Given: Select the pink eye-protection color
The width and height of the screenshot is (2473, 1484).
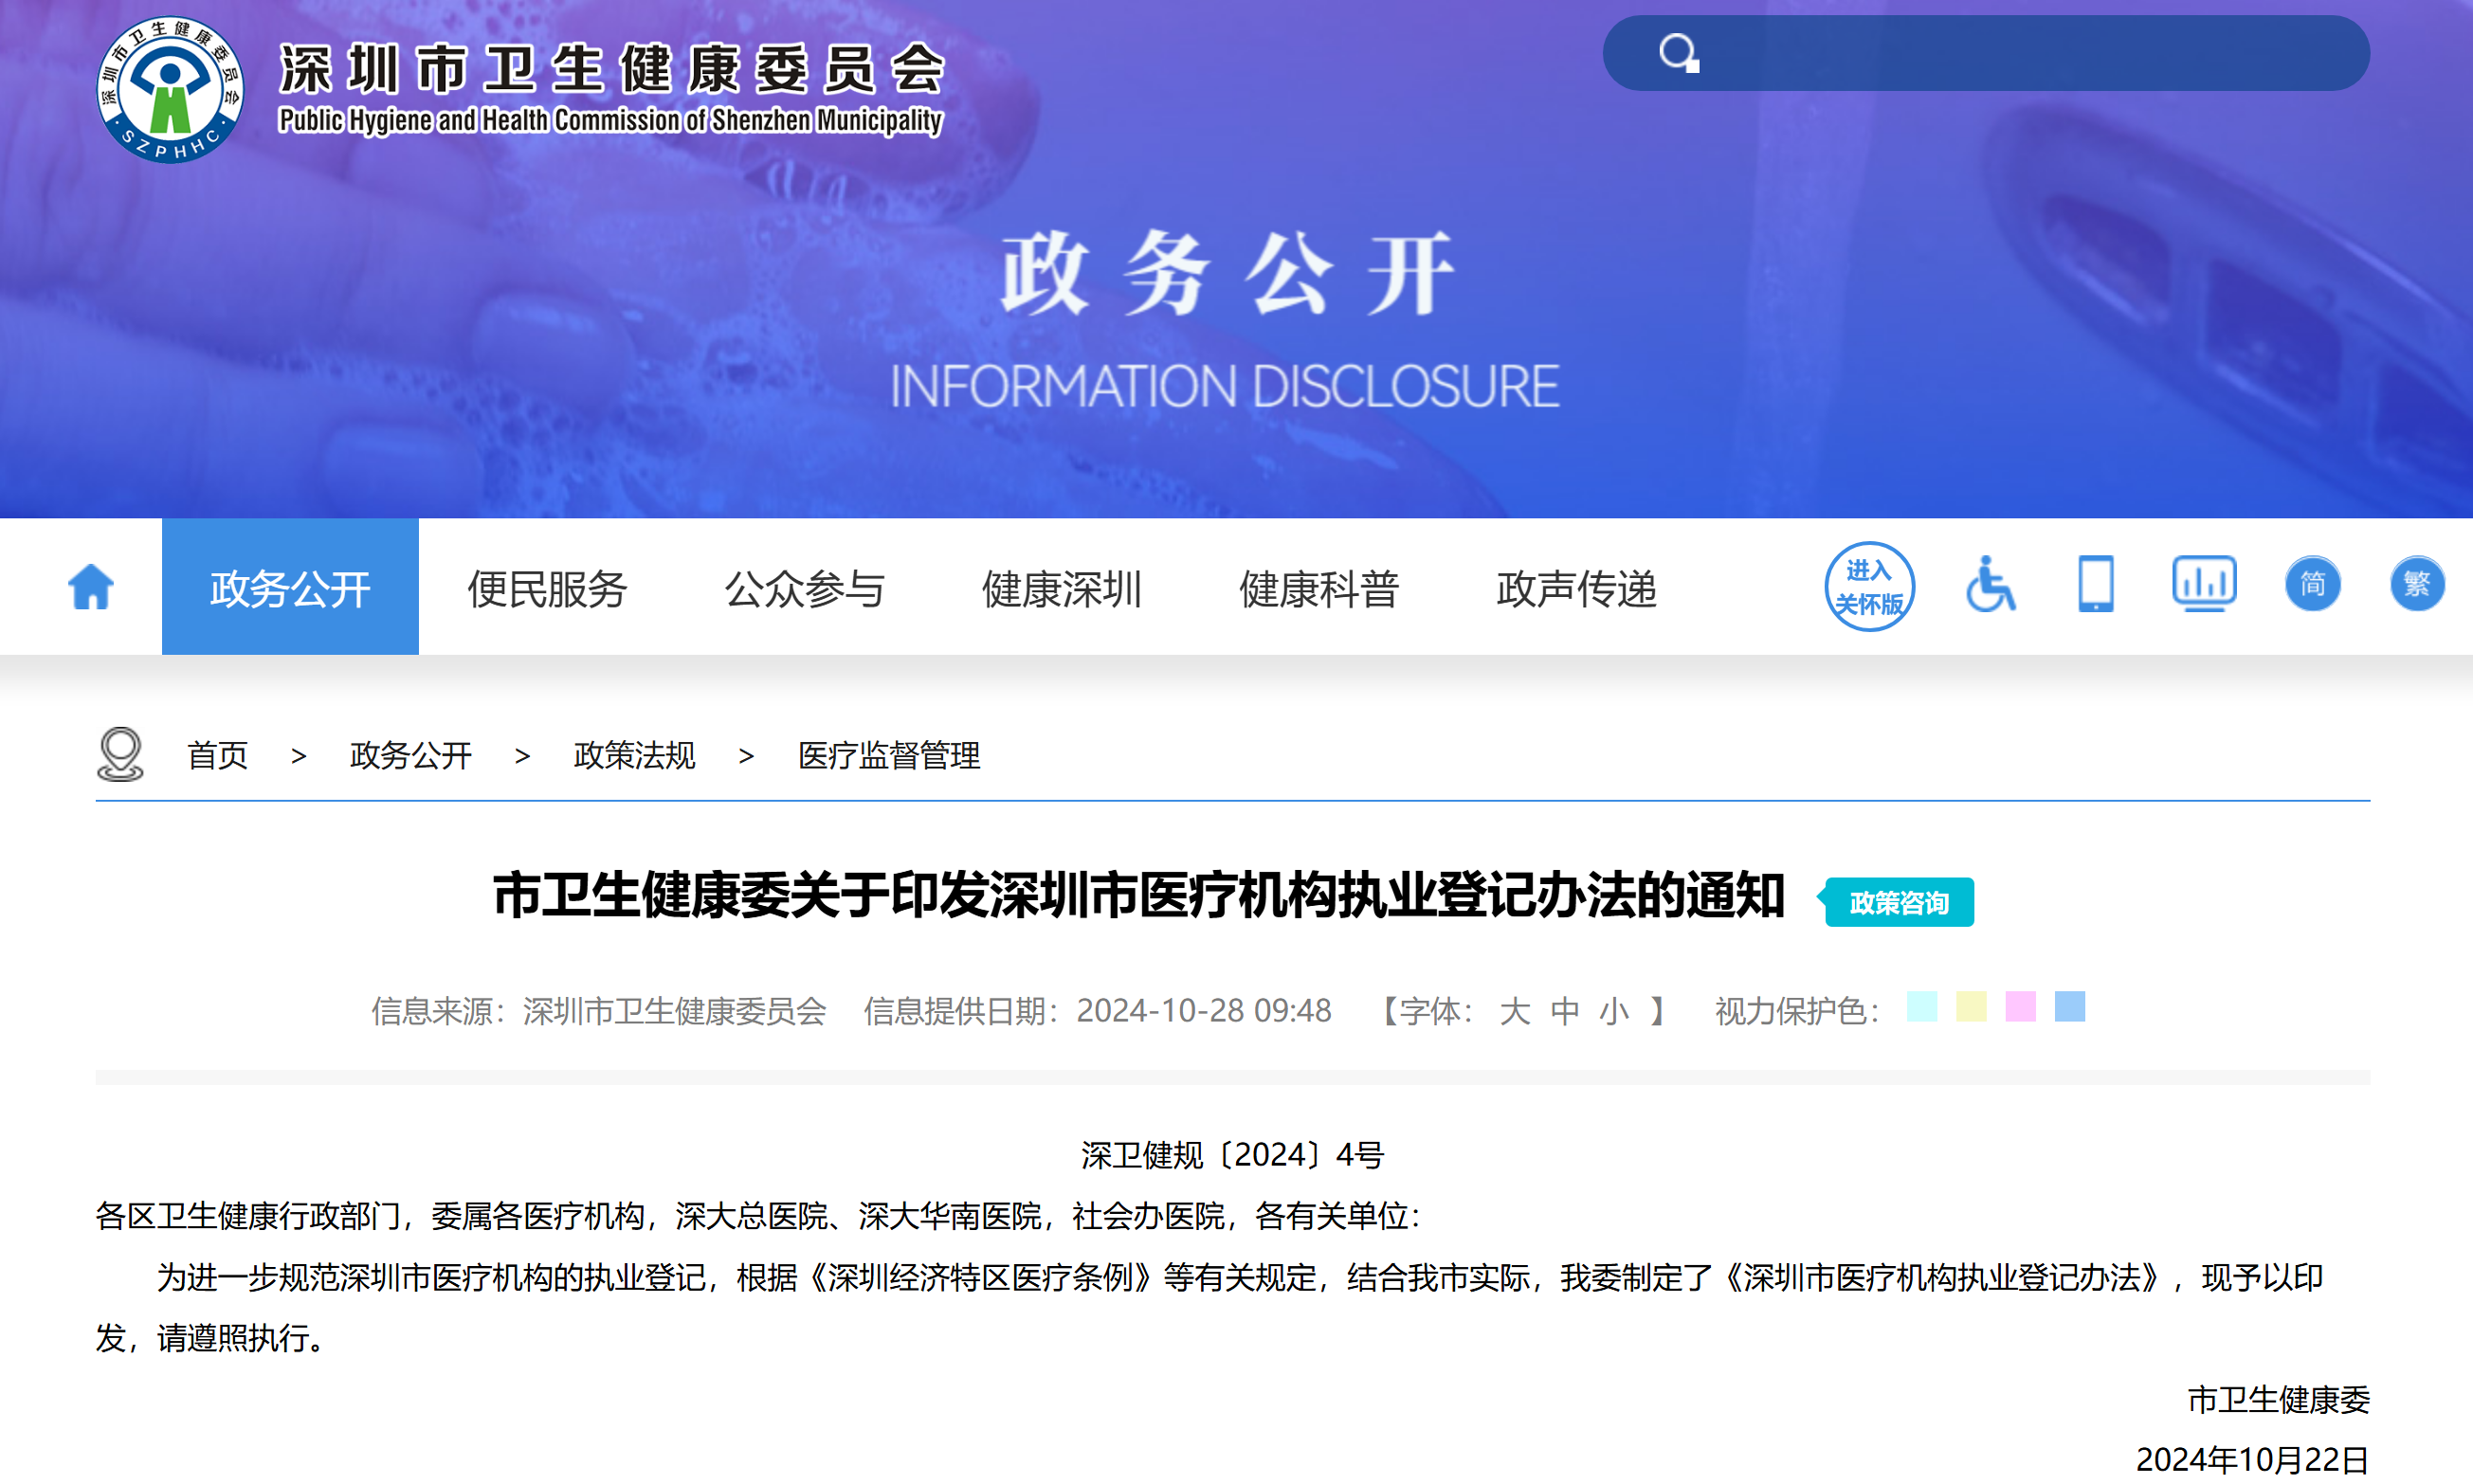Looking at the screenshot, I should [x=2021, y=1006].
